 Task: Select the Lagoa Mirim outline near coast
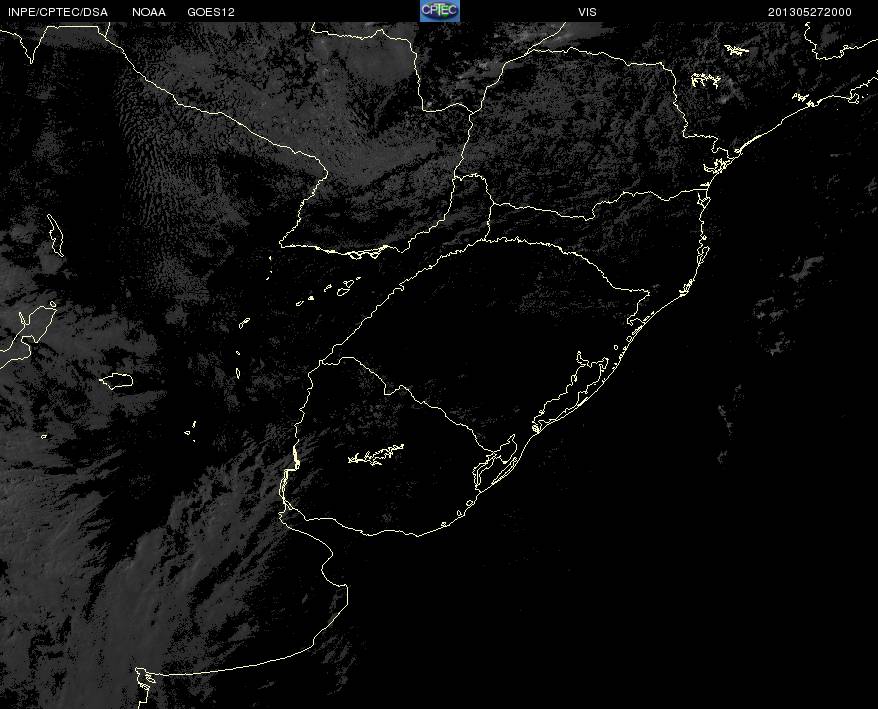coord(497,462)
